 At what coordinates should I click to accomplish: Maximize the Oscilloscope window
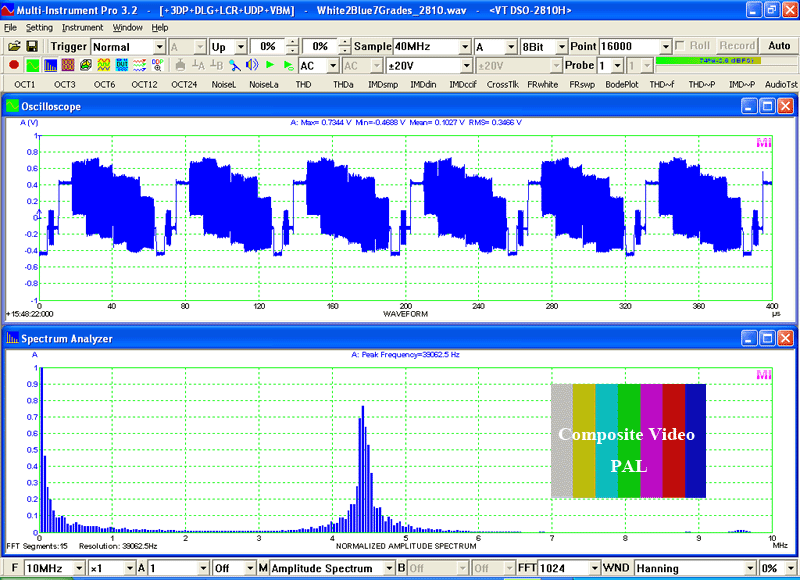point(767,106)
